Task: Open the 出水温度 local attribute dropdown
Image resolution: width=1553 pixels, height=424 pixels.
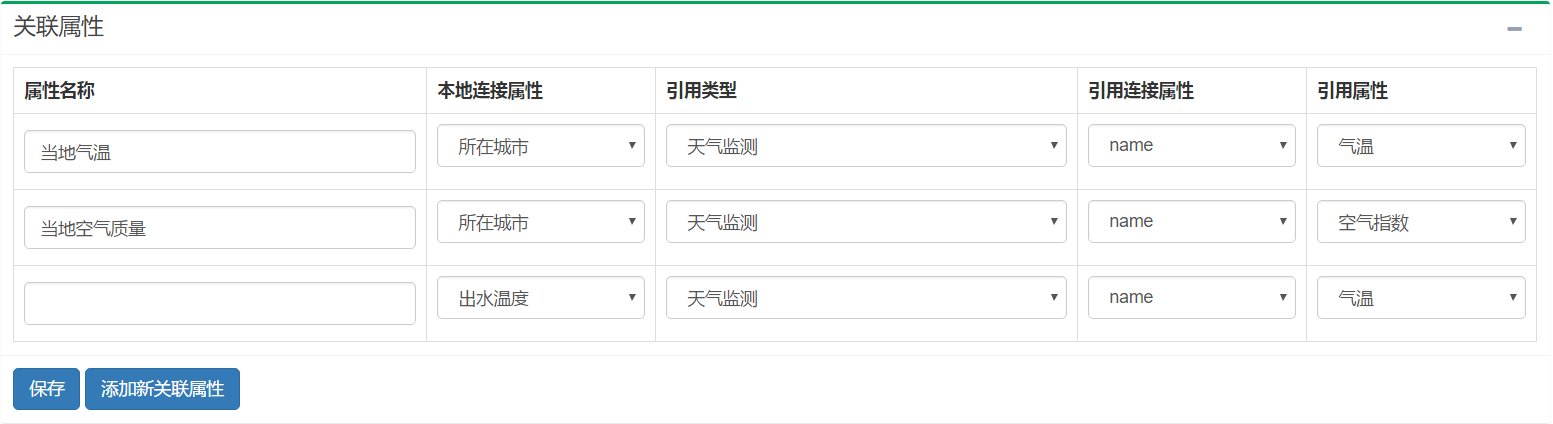Action: (x=541, y=298)
